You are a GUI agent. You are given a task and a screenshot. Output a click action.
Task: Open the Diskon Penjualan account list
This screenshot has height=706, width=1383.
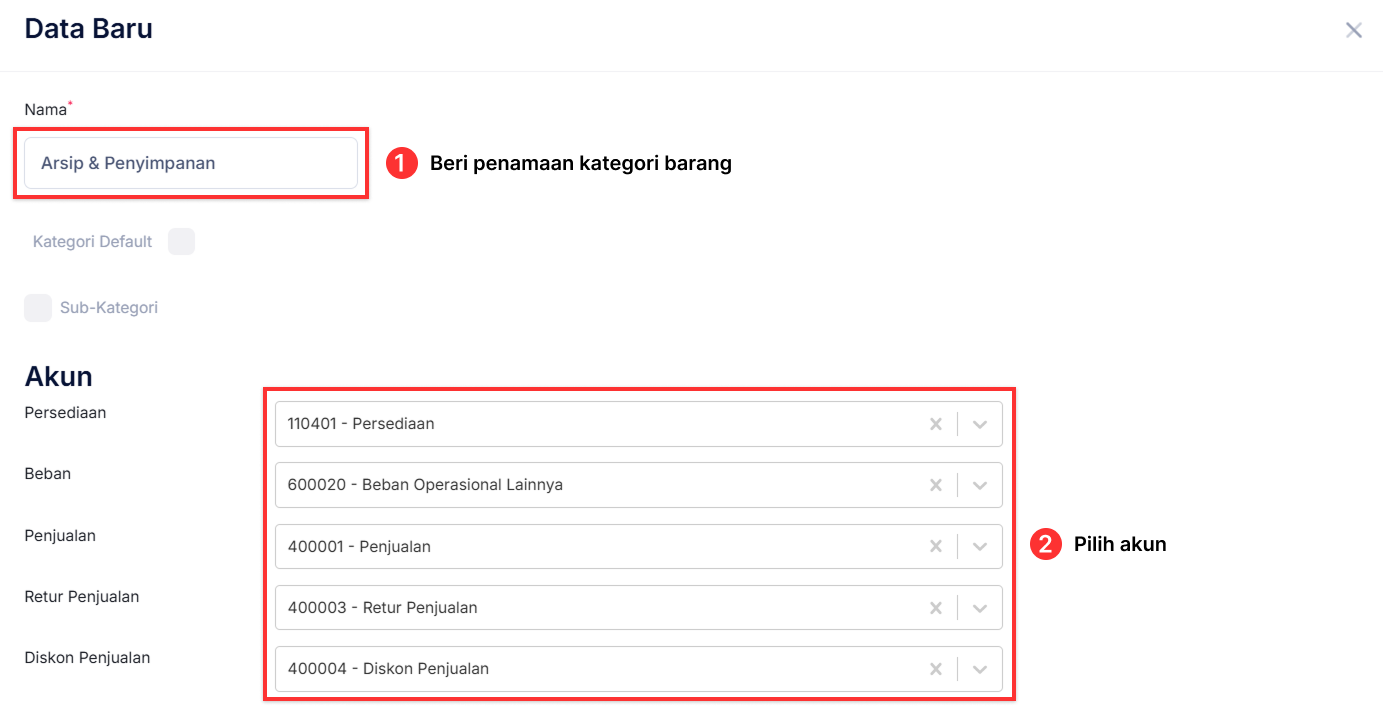click(980, 668)
